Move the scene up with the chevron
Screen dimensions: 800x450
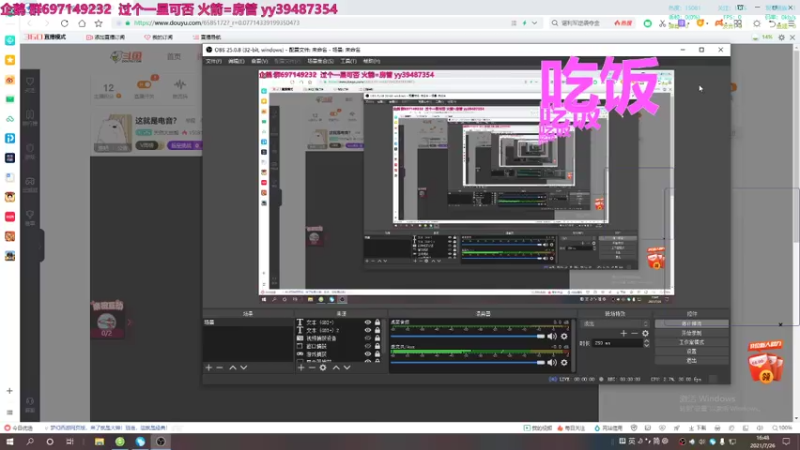point(233,367)
